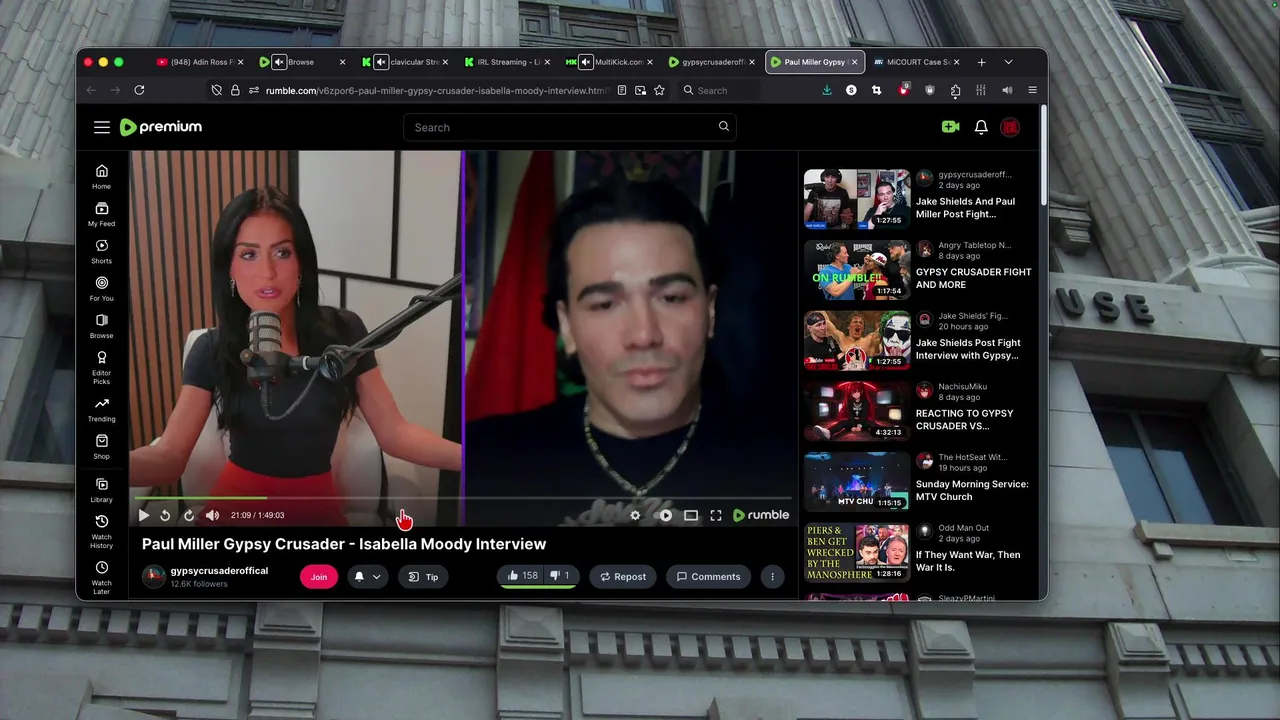Click the Join button
The width and height of the screenshot is (1280, 720).
[319, 576]
